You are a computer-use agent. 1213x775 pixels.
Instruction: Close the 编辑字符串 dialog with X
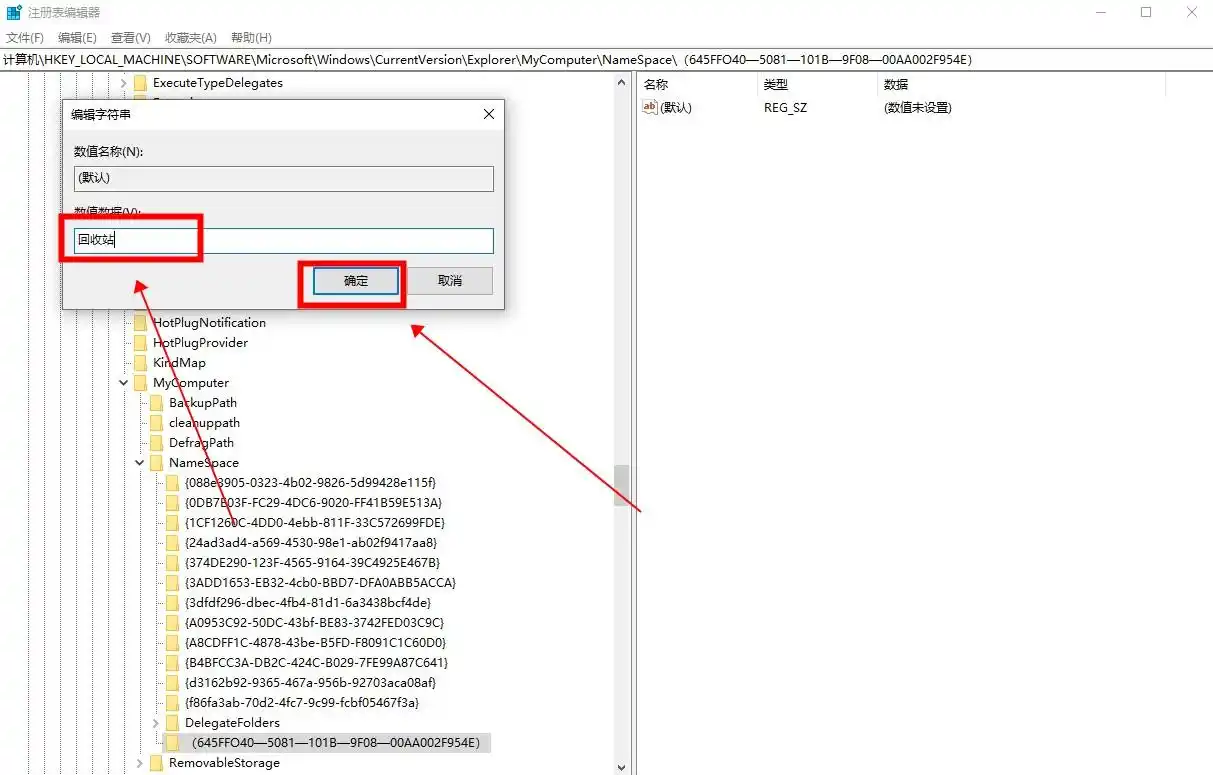point(489,115)
